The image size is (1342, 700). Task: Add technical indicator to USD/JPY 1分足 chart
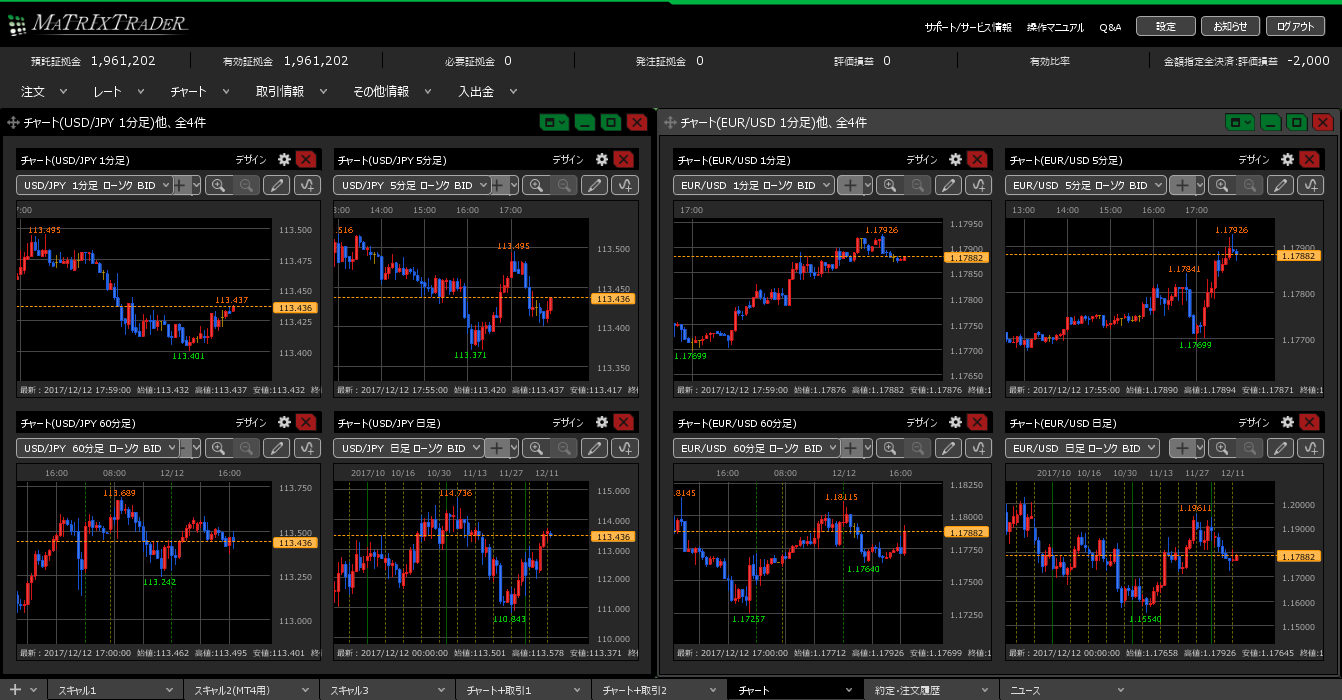click(x=307, y=185)
